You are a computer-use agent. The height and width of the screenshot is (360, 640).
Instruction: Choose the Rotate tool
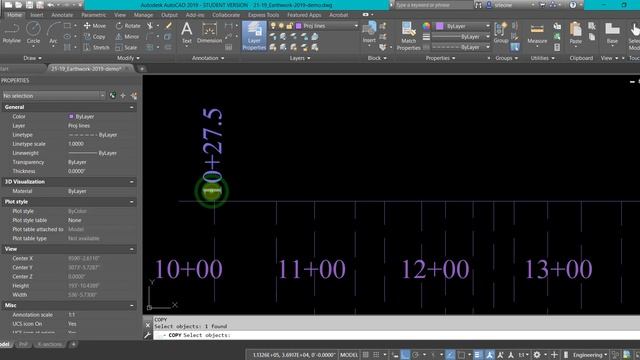click(128, 26)
